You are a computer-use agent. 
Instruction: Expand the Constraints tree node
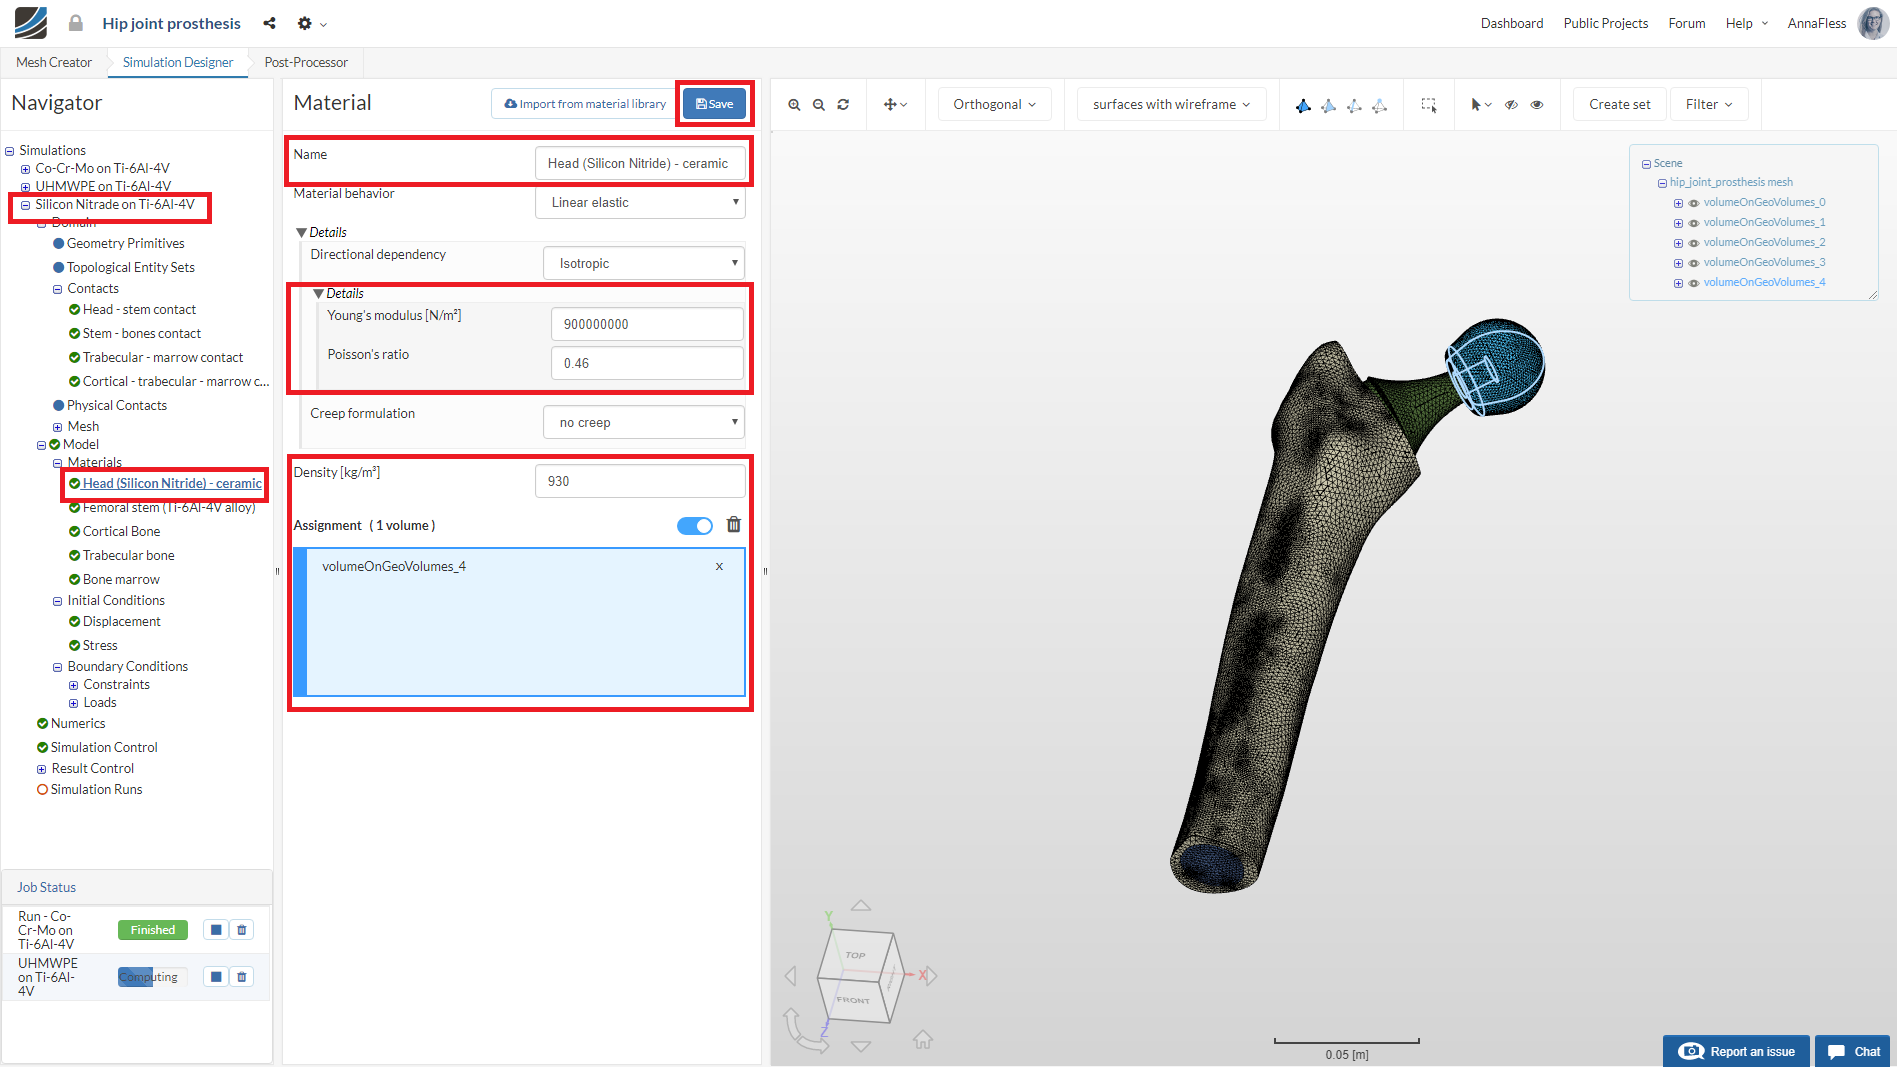(x=73, y=685)
